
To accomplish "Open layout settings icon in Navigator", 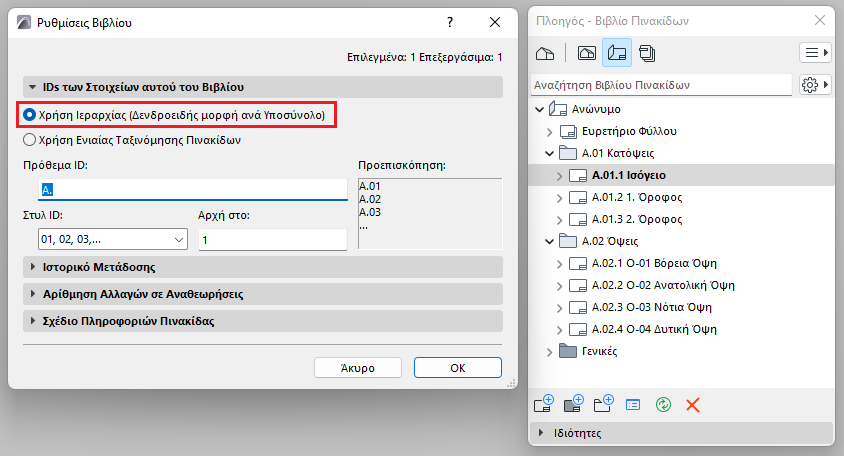I will [633, 404].
